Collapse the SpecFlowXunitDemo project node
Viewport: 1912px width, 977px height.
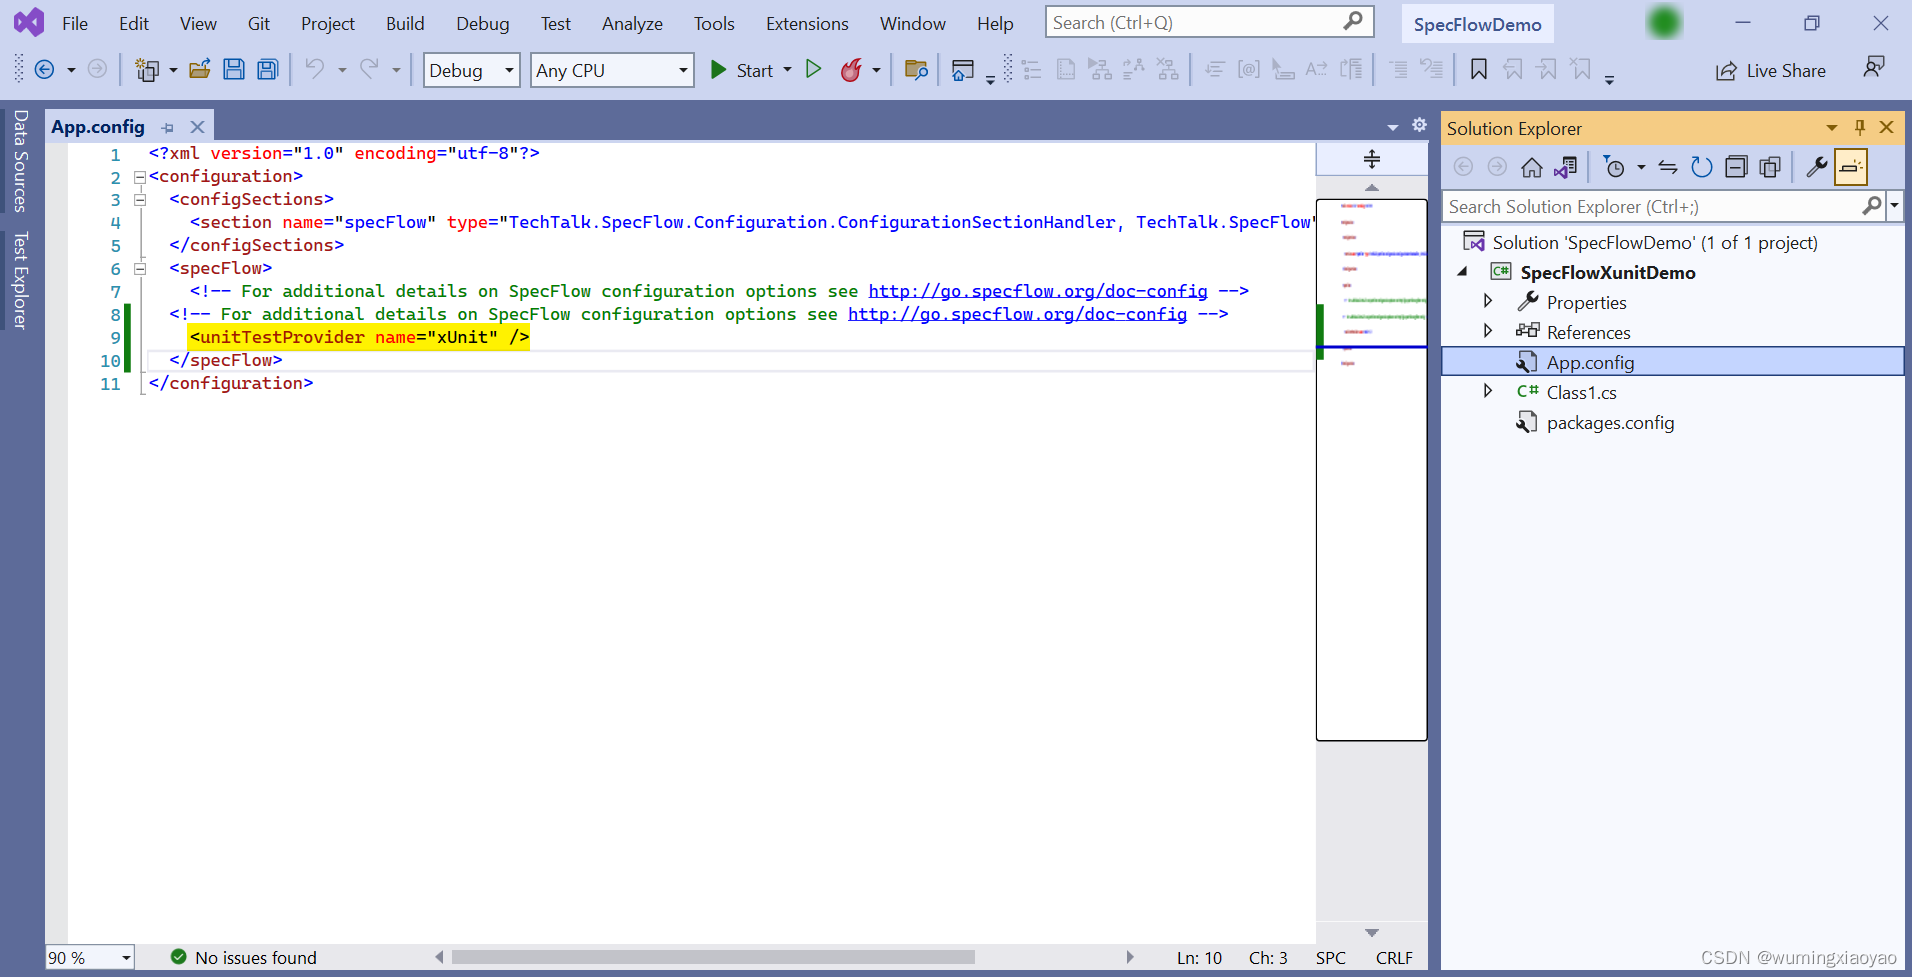point(1463,271)
